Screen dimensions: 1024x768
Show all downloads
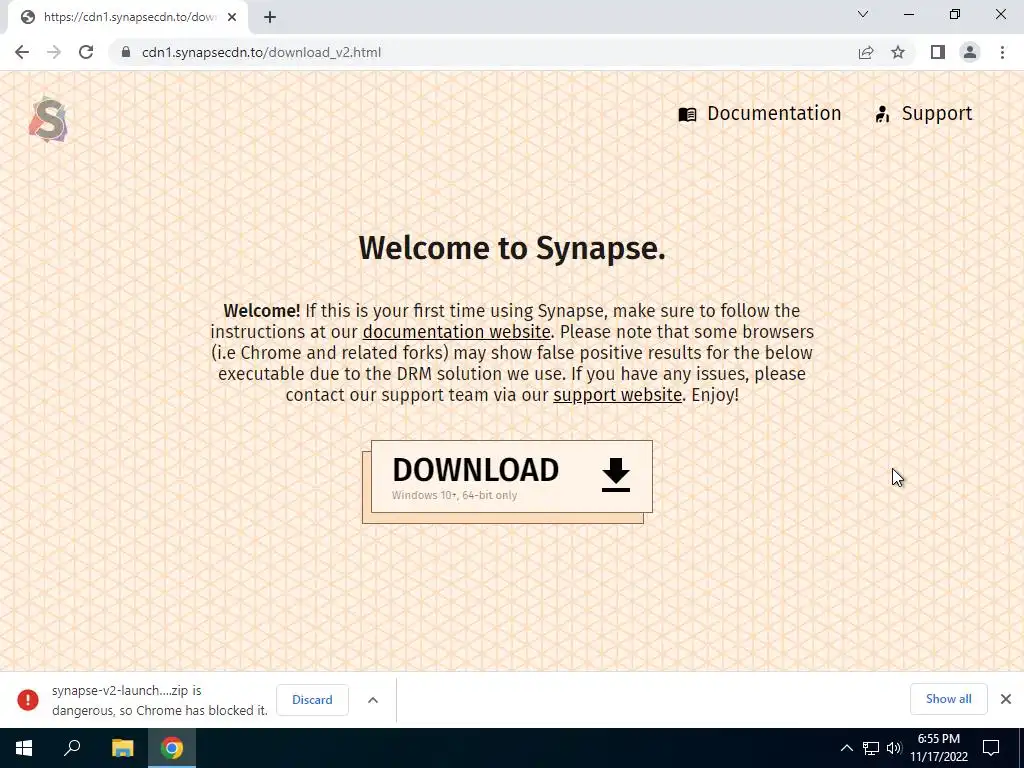(x=948, y=699)
